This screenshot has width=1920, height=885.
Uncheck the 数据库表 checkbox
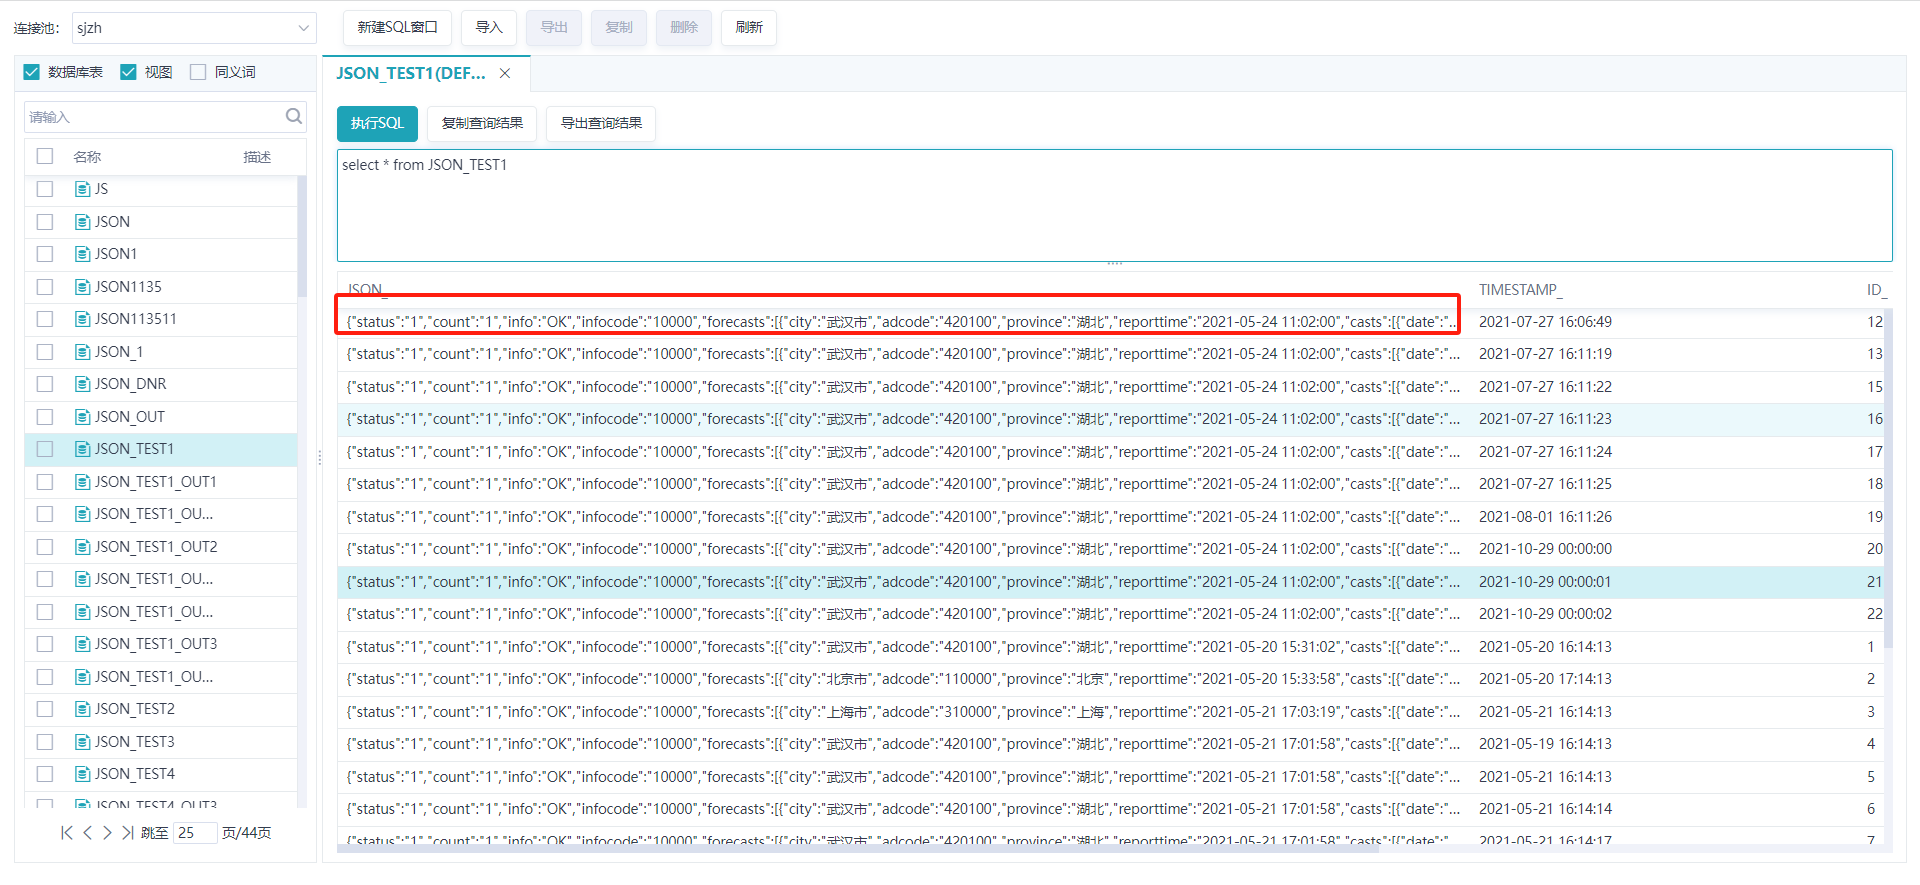pos(32,72)
